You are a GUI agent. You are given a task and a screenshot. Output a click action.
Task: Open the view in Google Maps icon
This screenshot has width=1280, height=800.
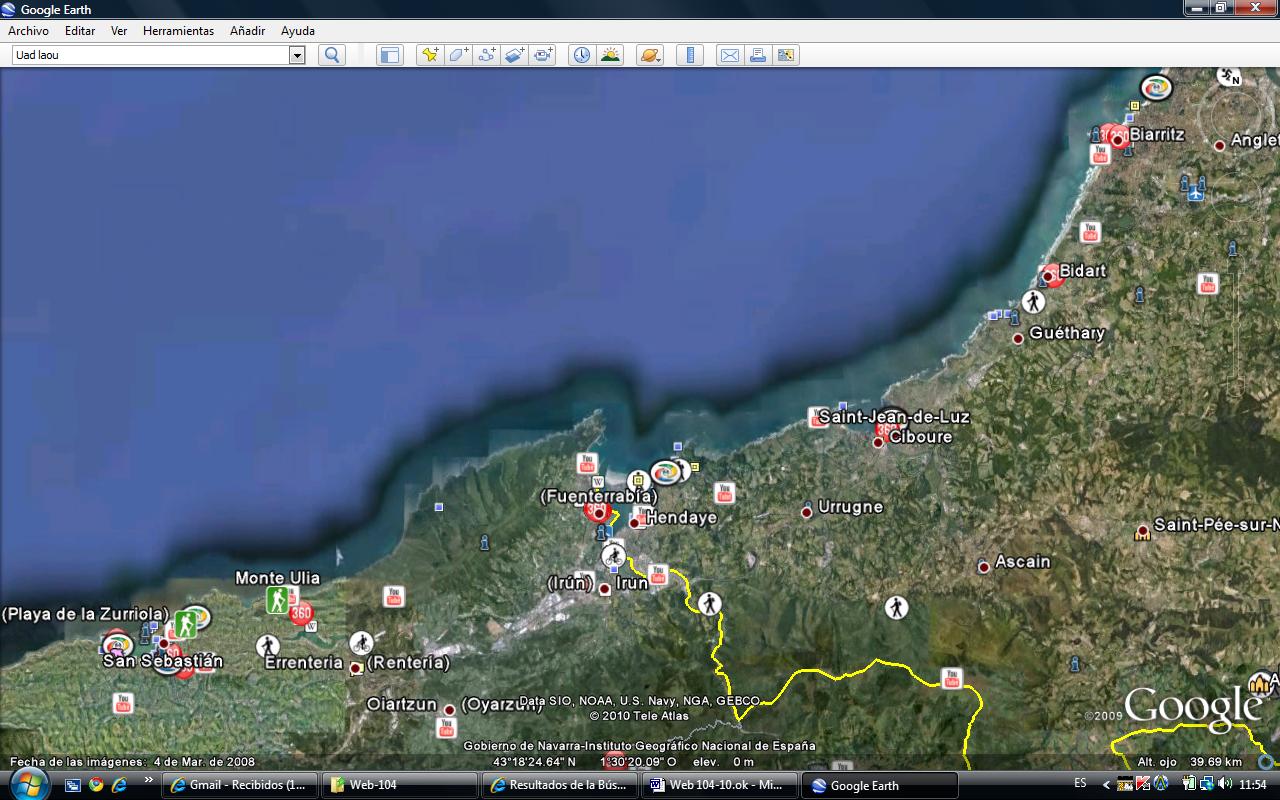(786, 55)
